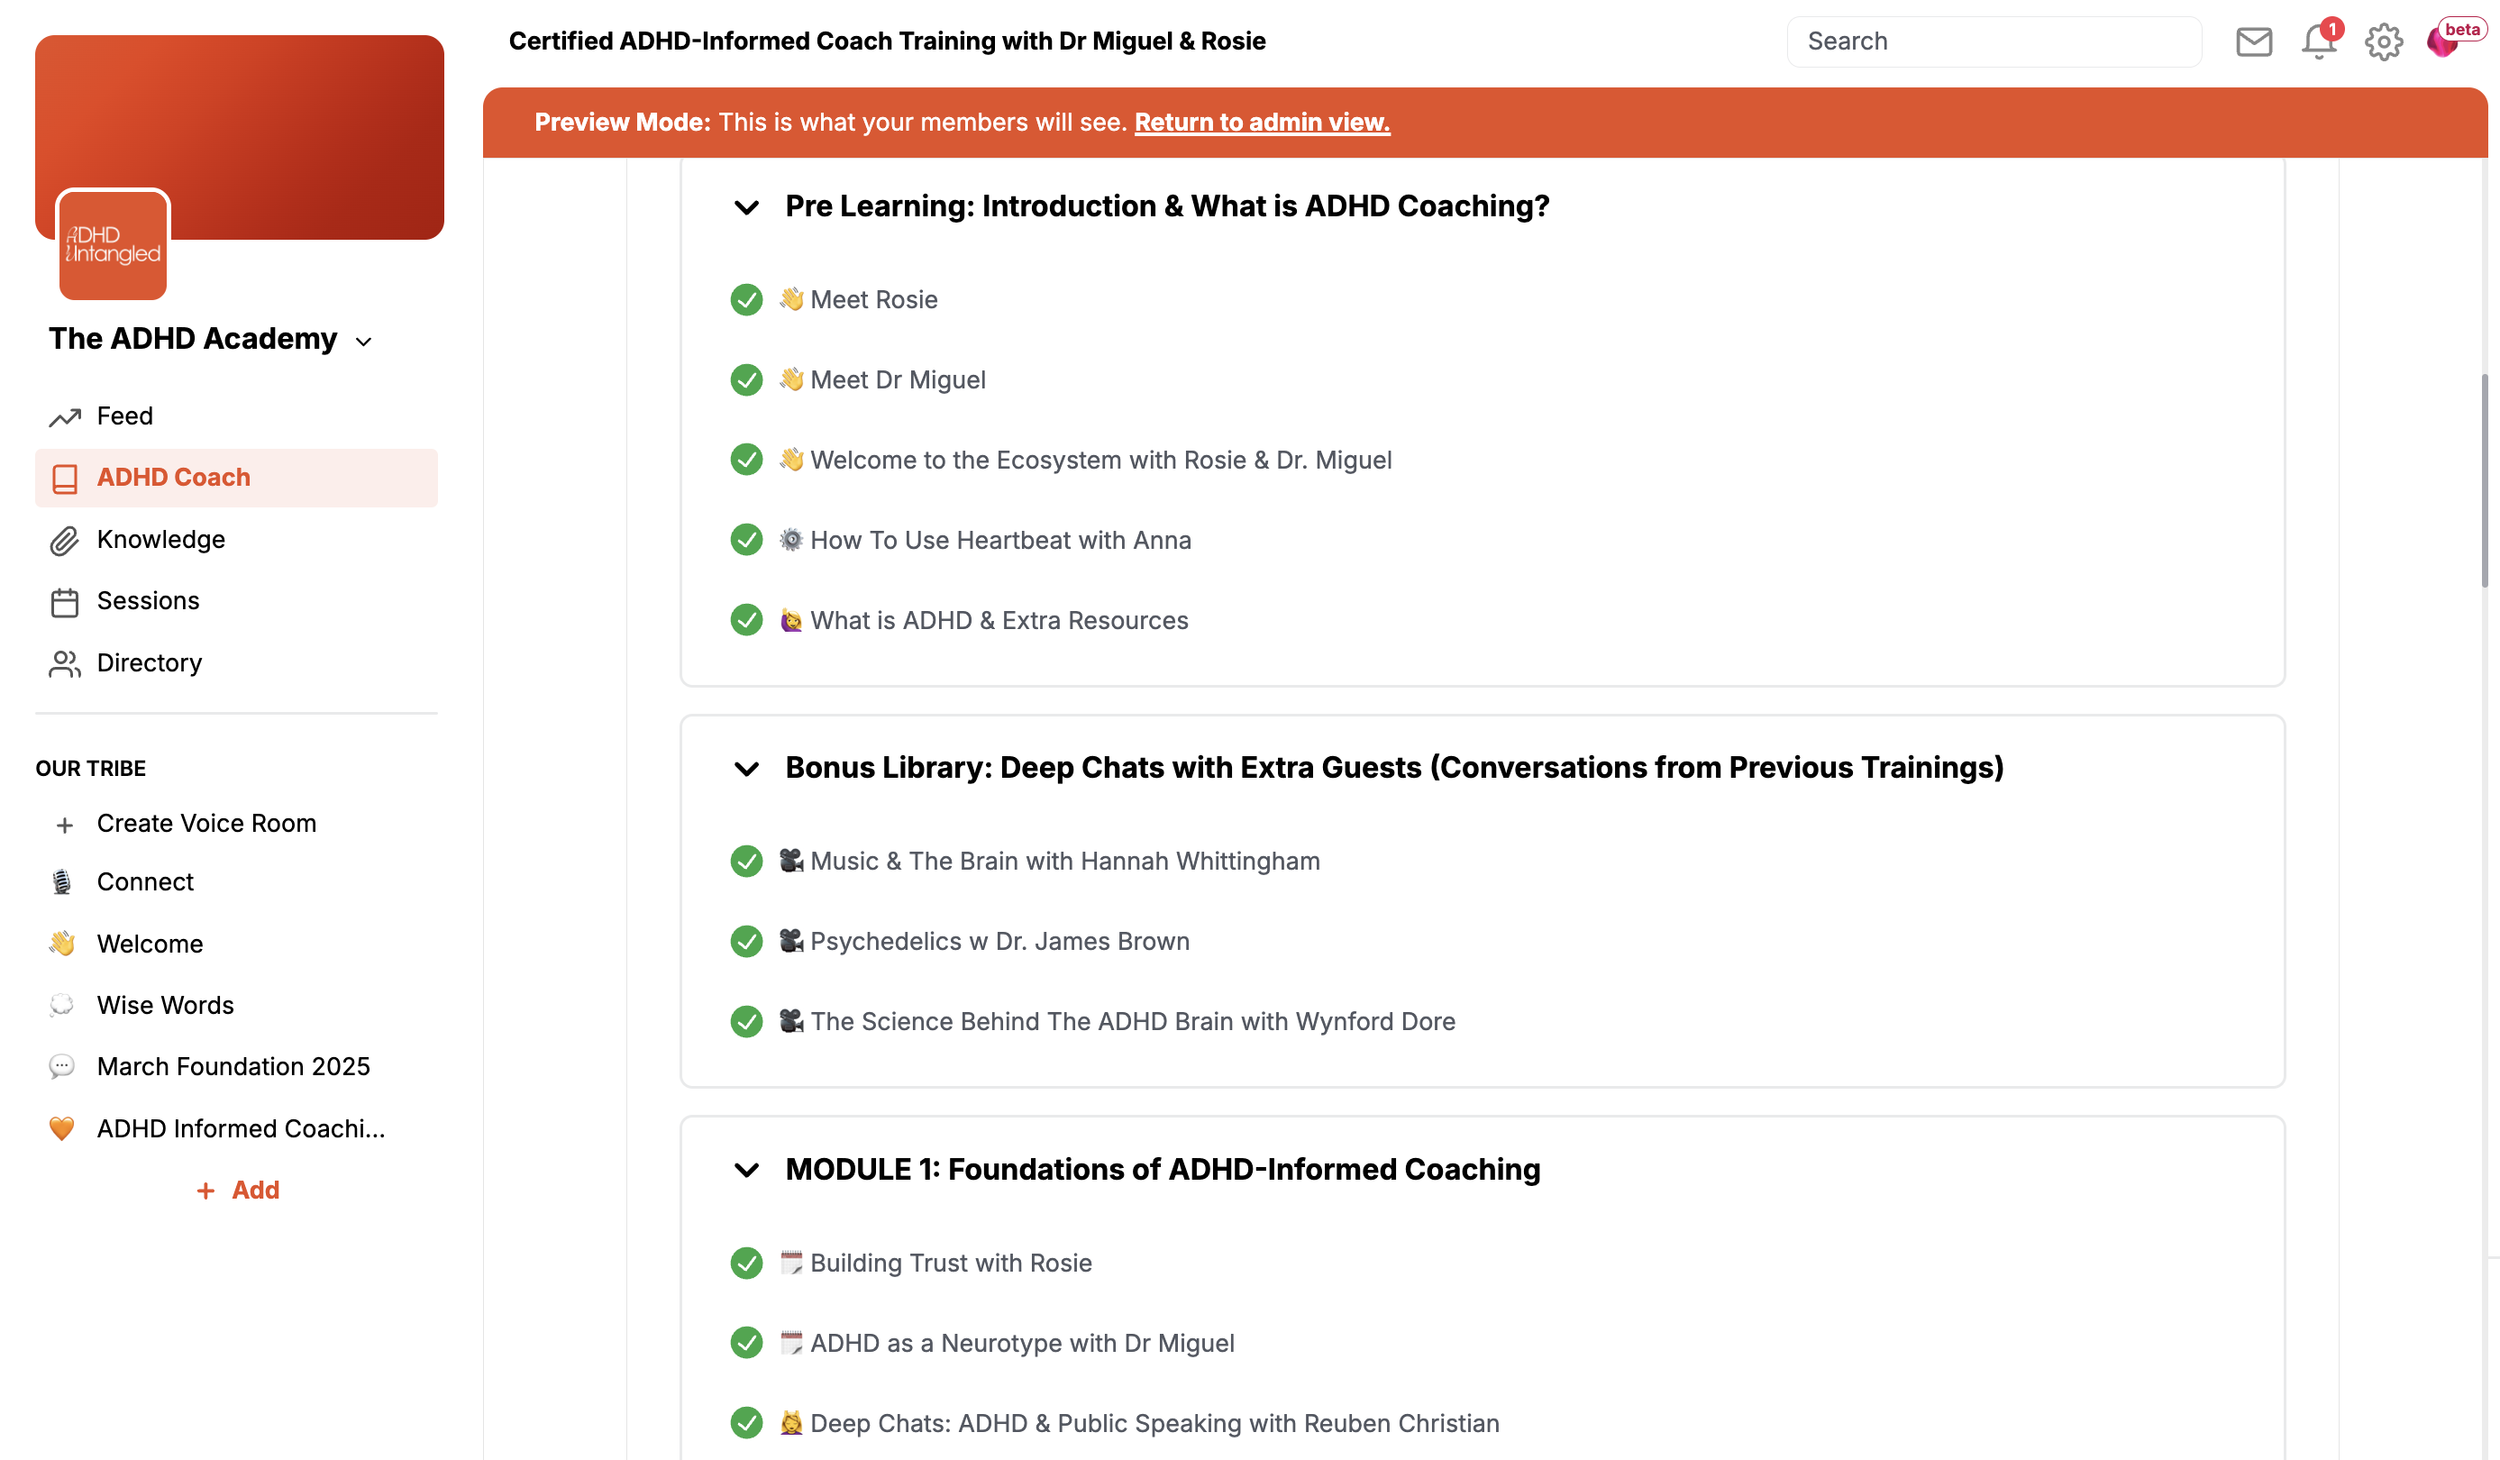
Task: Click the beta profile avatar
Action: coord(2442,42)
